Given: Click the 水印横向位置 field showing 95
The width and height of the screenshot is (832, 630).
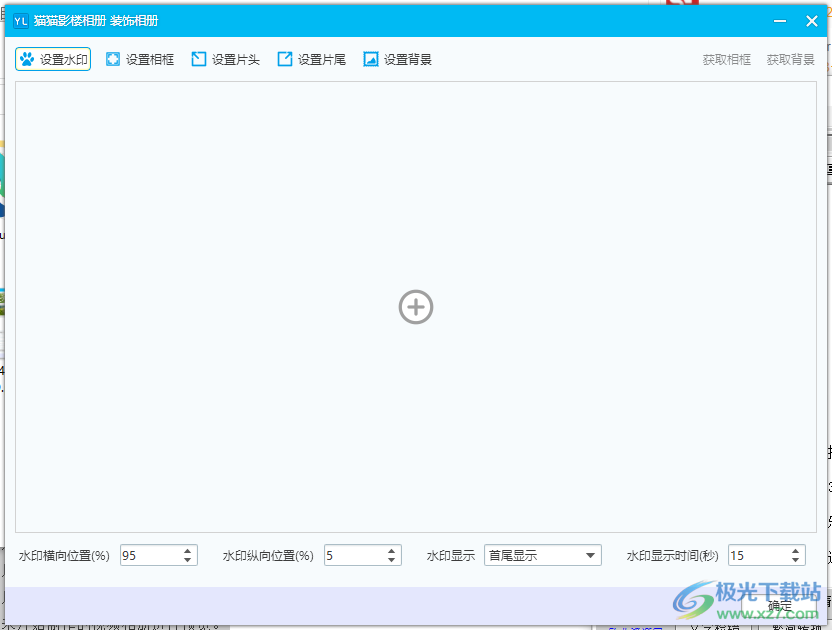Looking at the screenshot, I should (x=149, y=556).
